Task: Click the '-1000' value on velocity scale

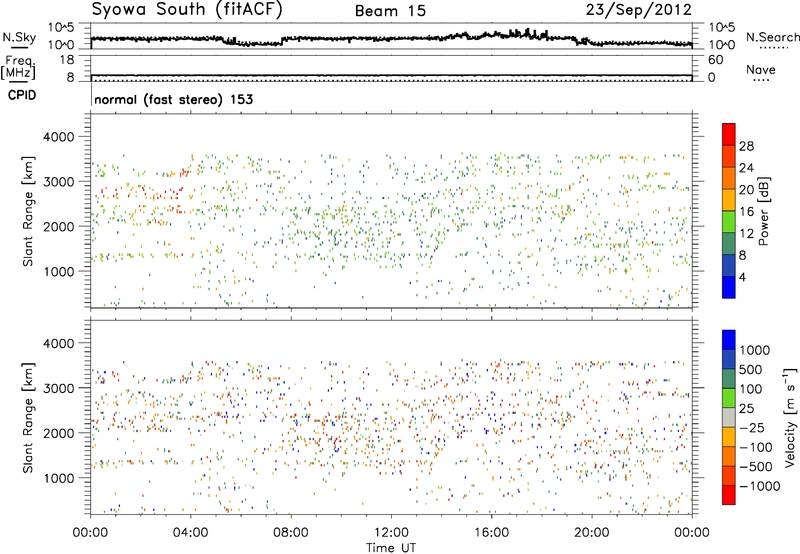Action: tap(759, 486)
